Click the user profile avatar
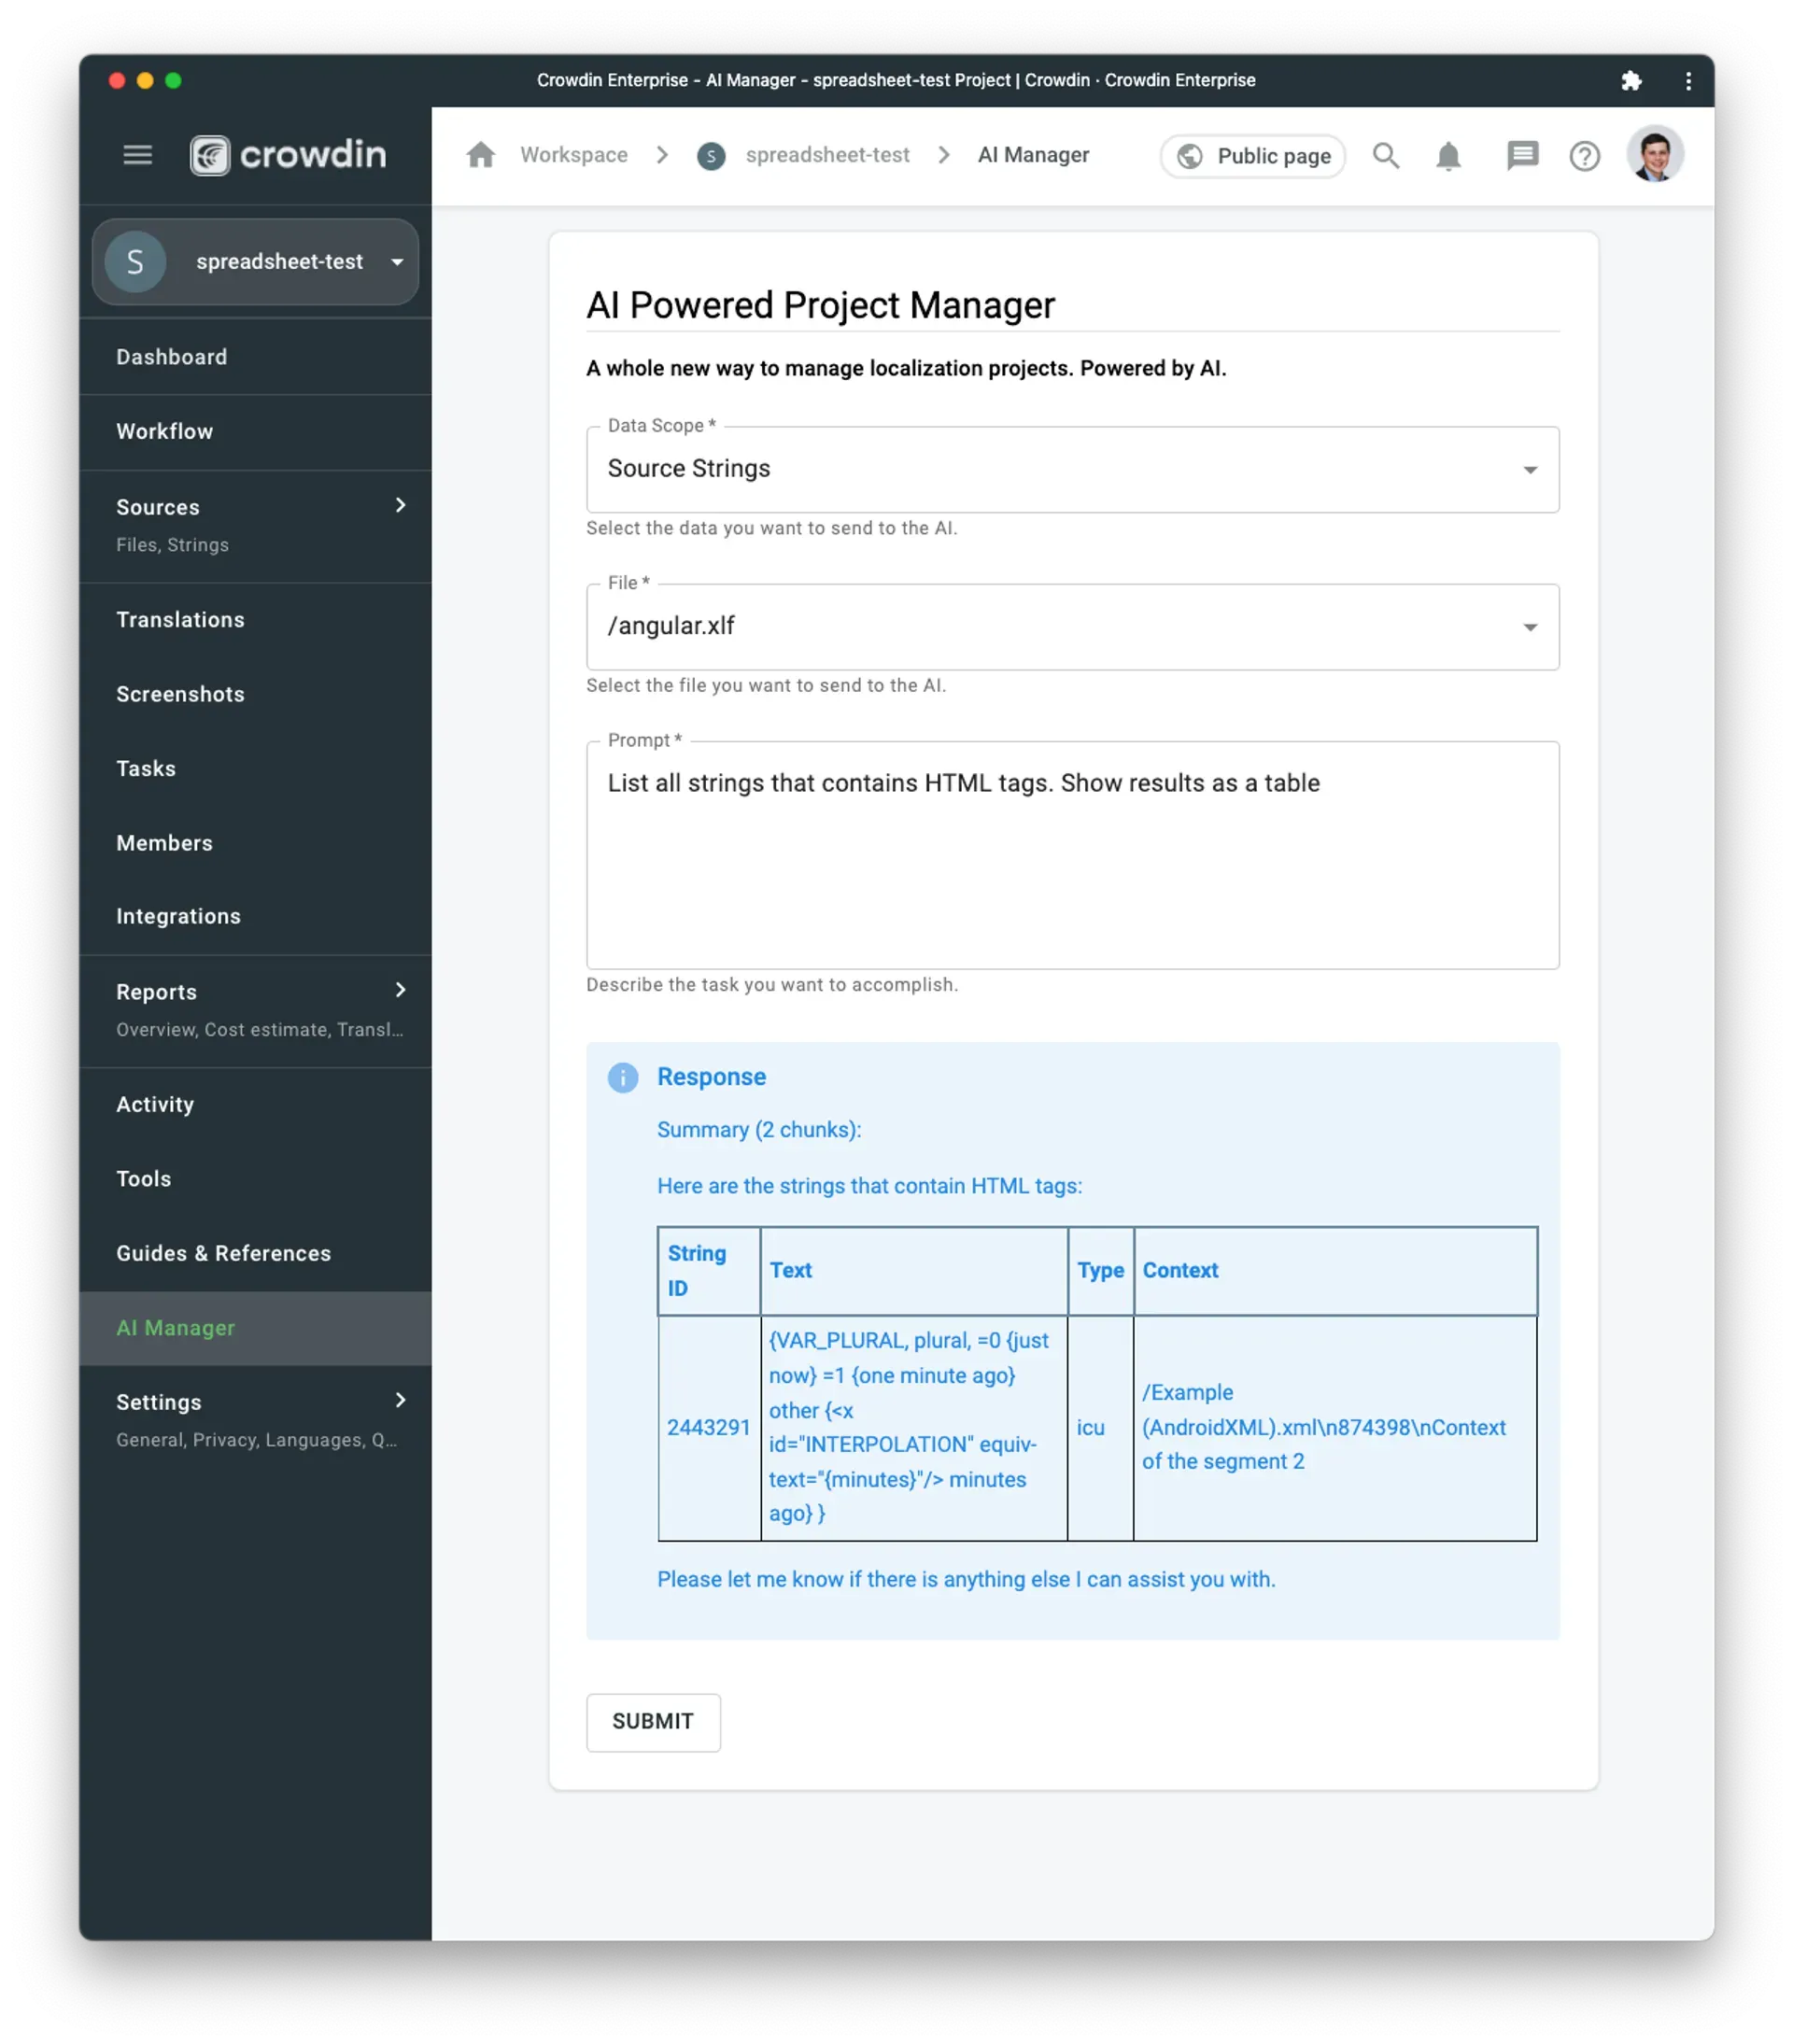This screenshot has width=1793, height=2044. [x=1655, y=154]
